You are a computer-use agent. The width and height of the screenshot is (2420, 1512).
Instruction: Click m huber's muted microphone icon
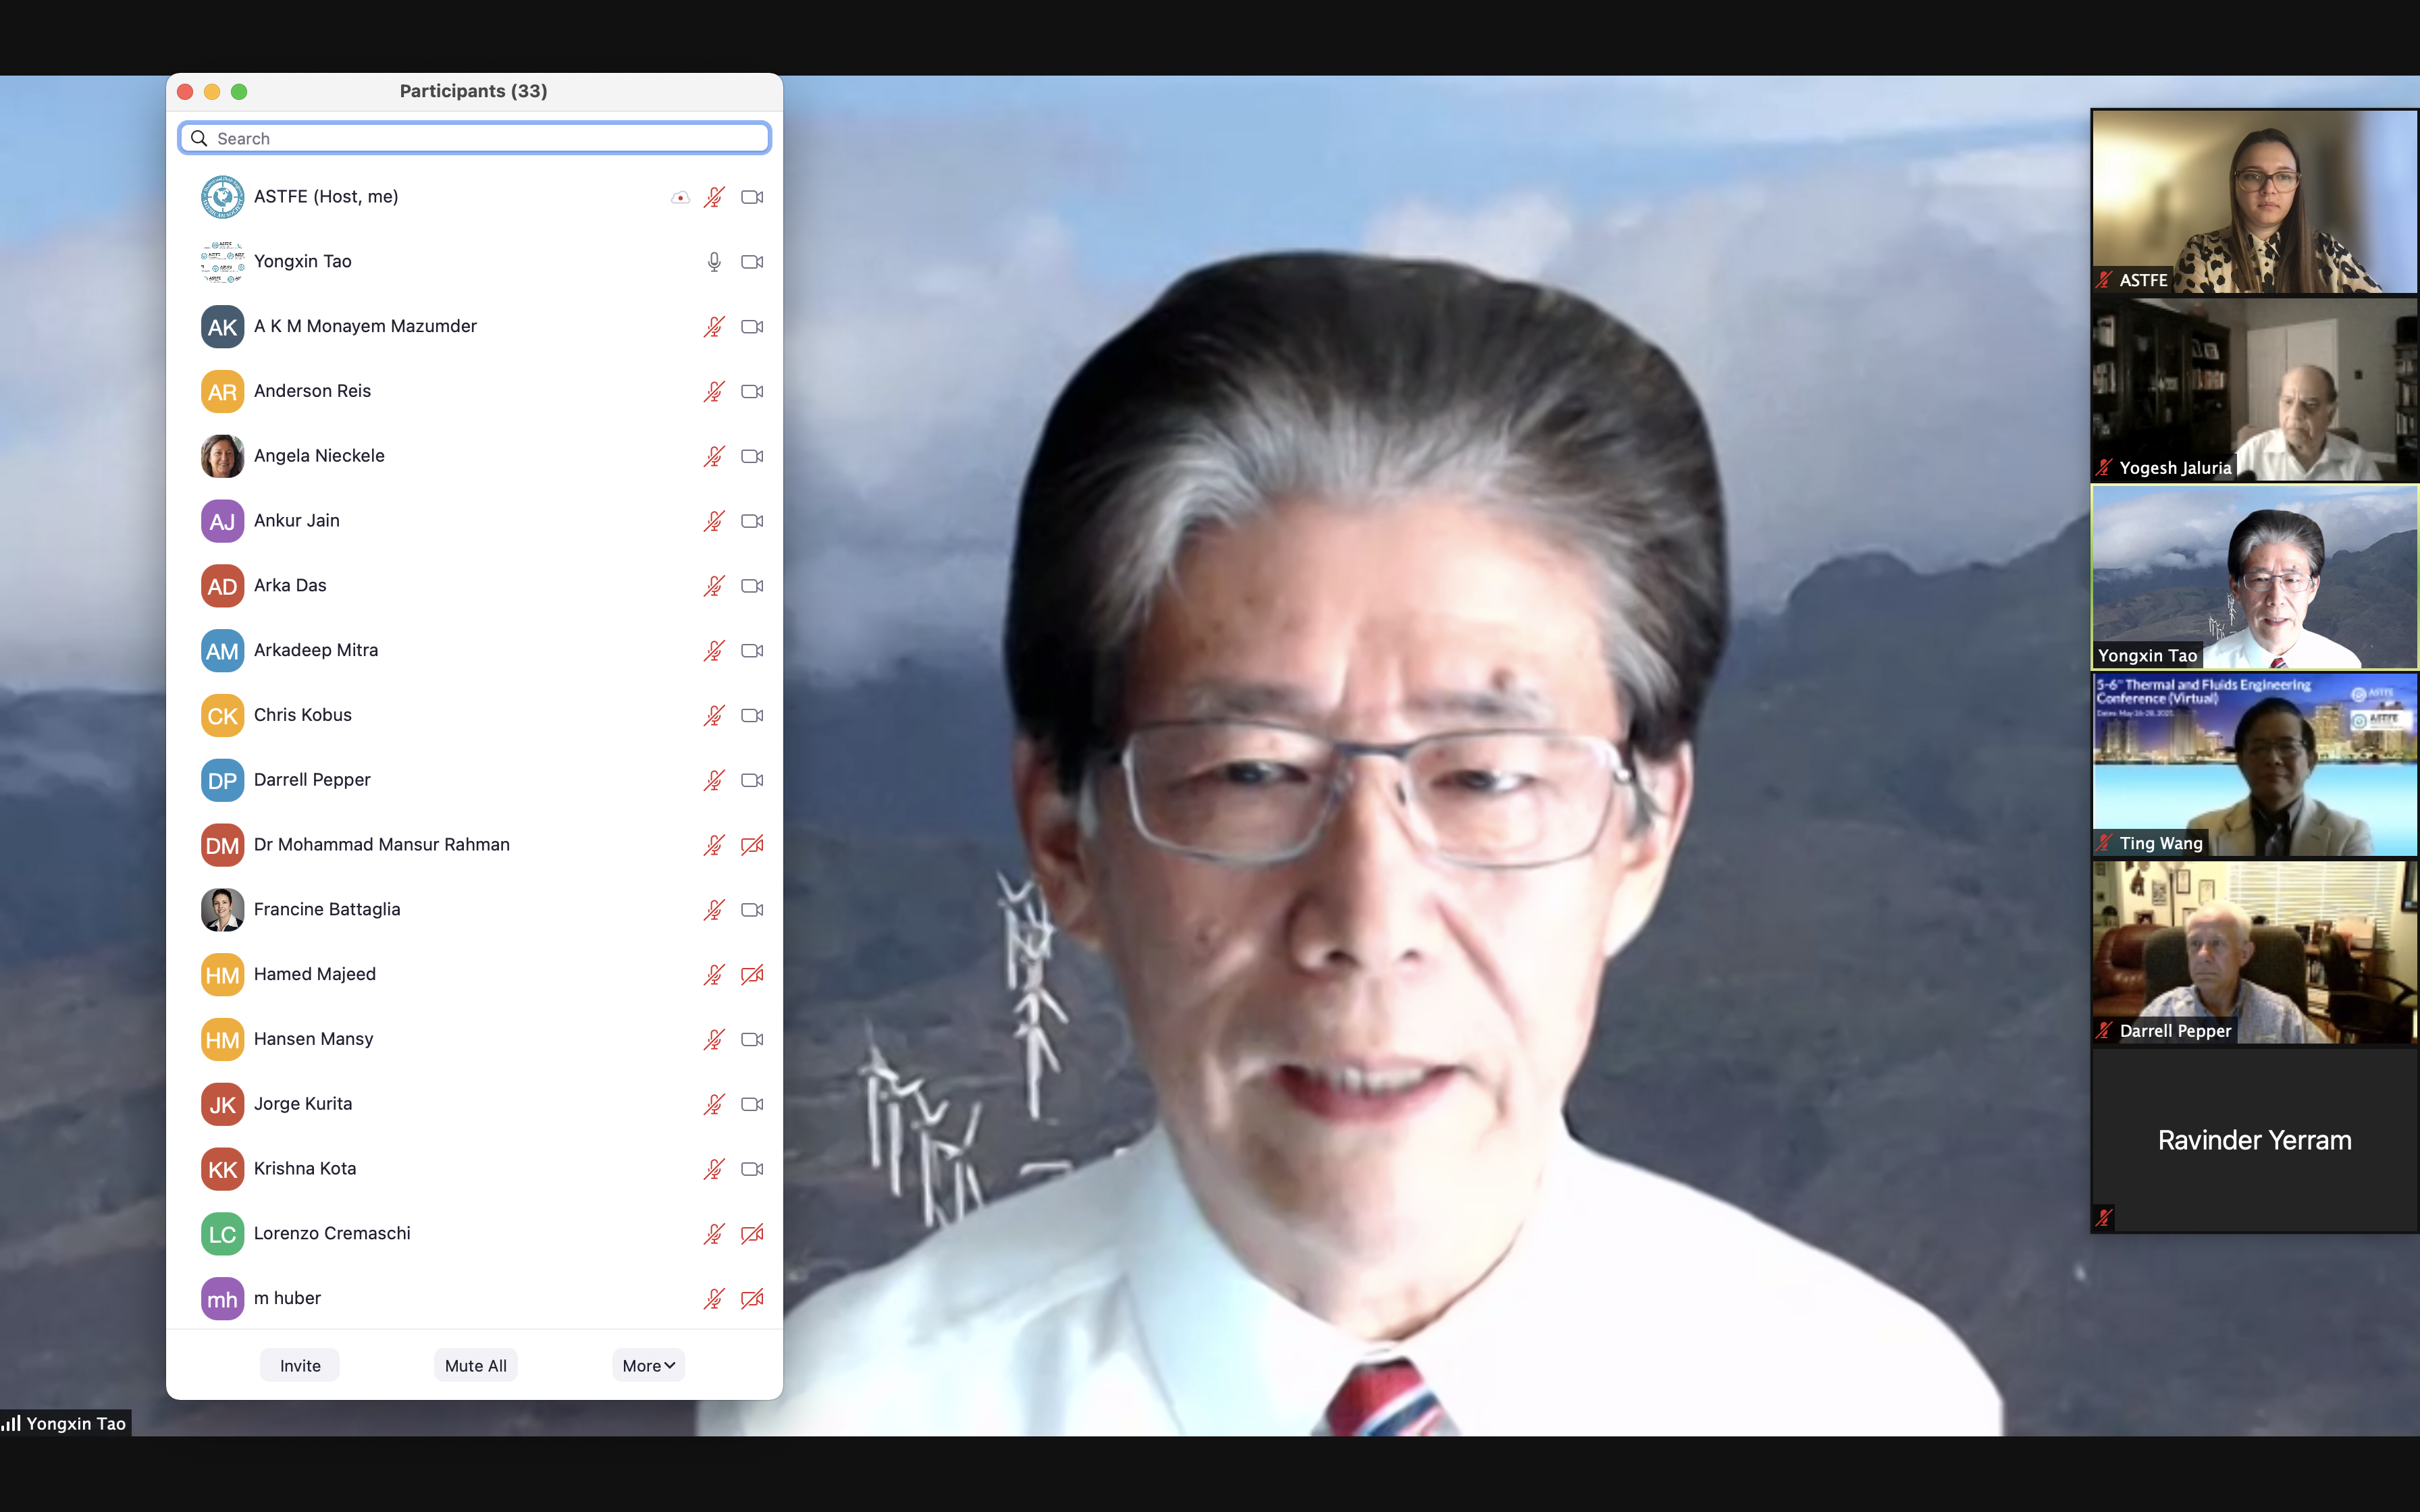point(714,1299)
